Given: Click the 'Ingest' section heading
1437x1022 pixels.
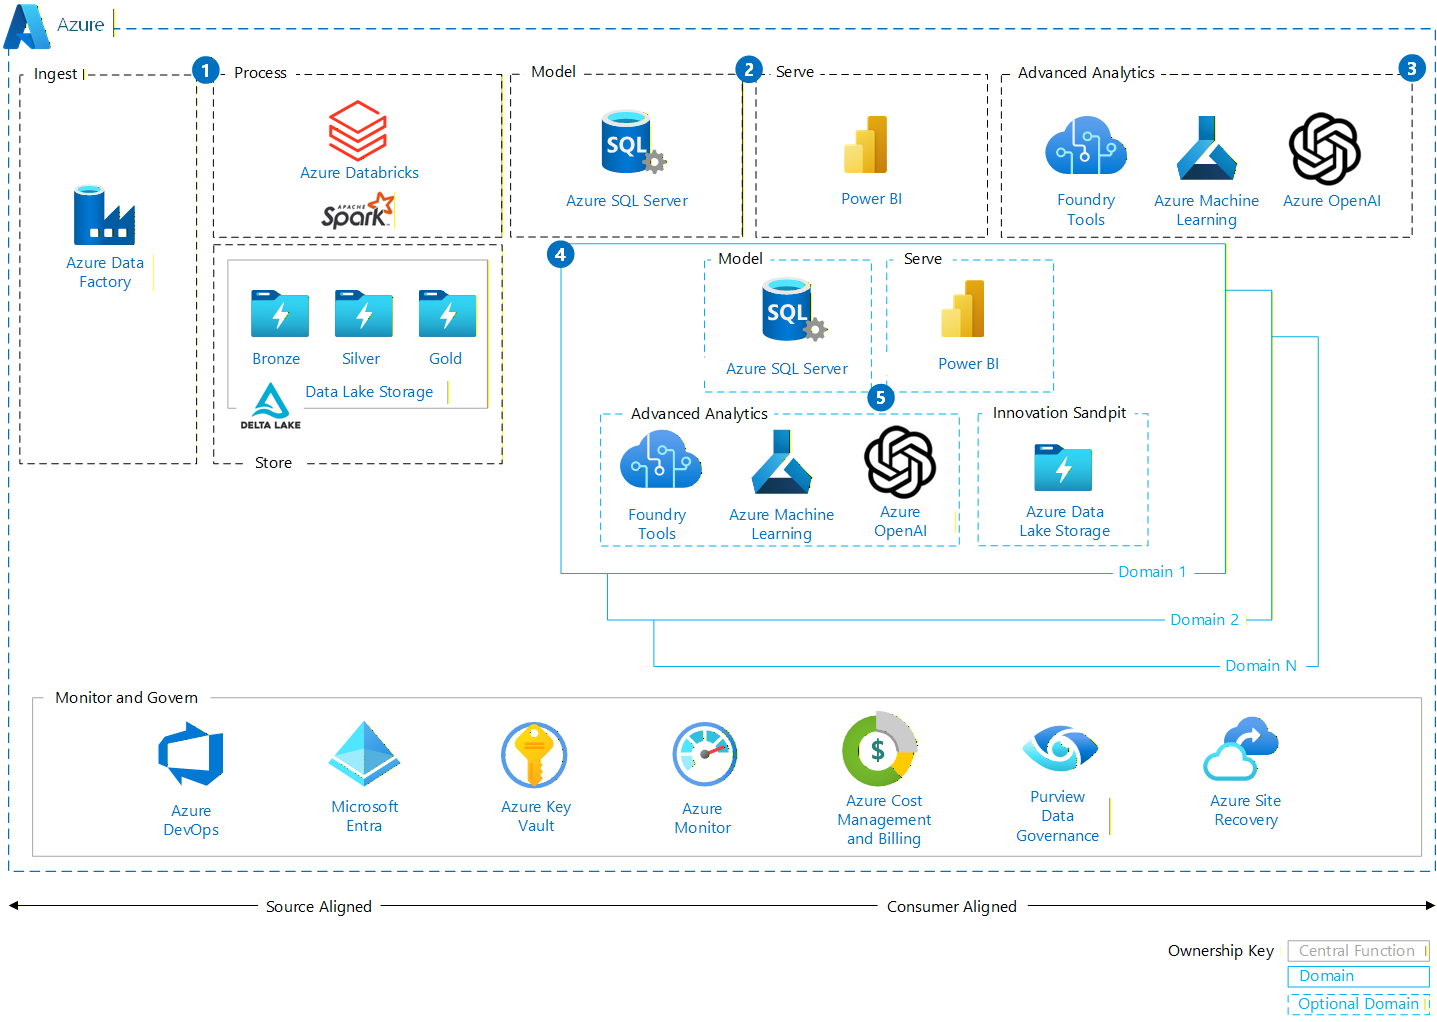Looking at the screenshot, I should [x=55, y=74].
